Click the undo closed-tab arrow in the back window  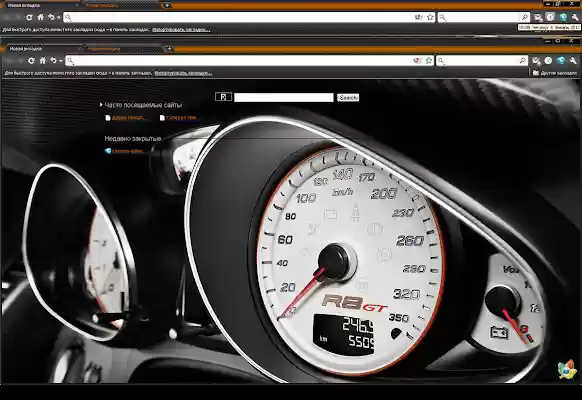(51, 17)
